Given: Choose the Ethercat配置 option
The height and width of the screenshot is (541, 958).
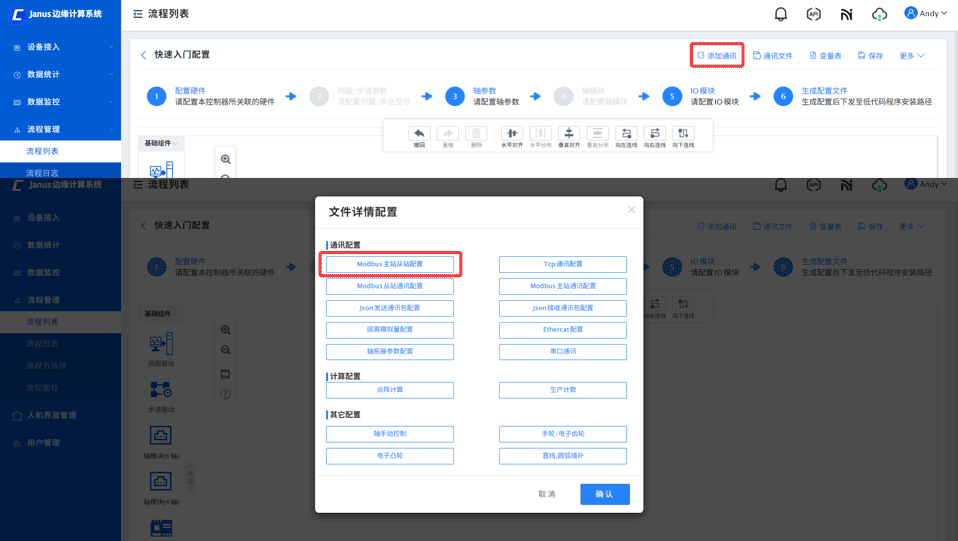Looking at the screenshot, I should [x=563, y=330].
